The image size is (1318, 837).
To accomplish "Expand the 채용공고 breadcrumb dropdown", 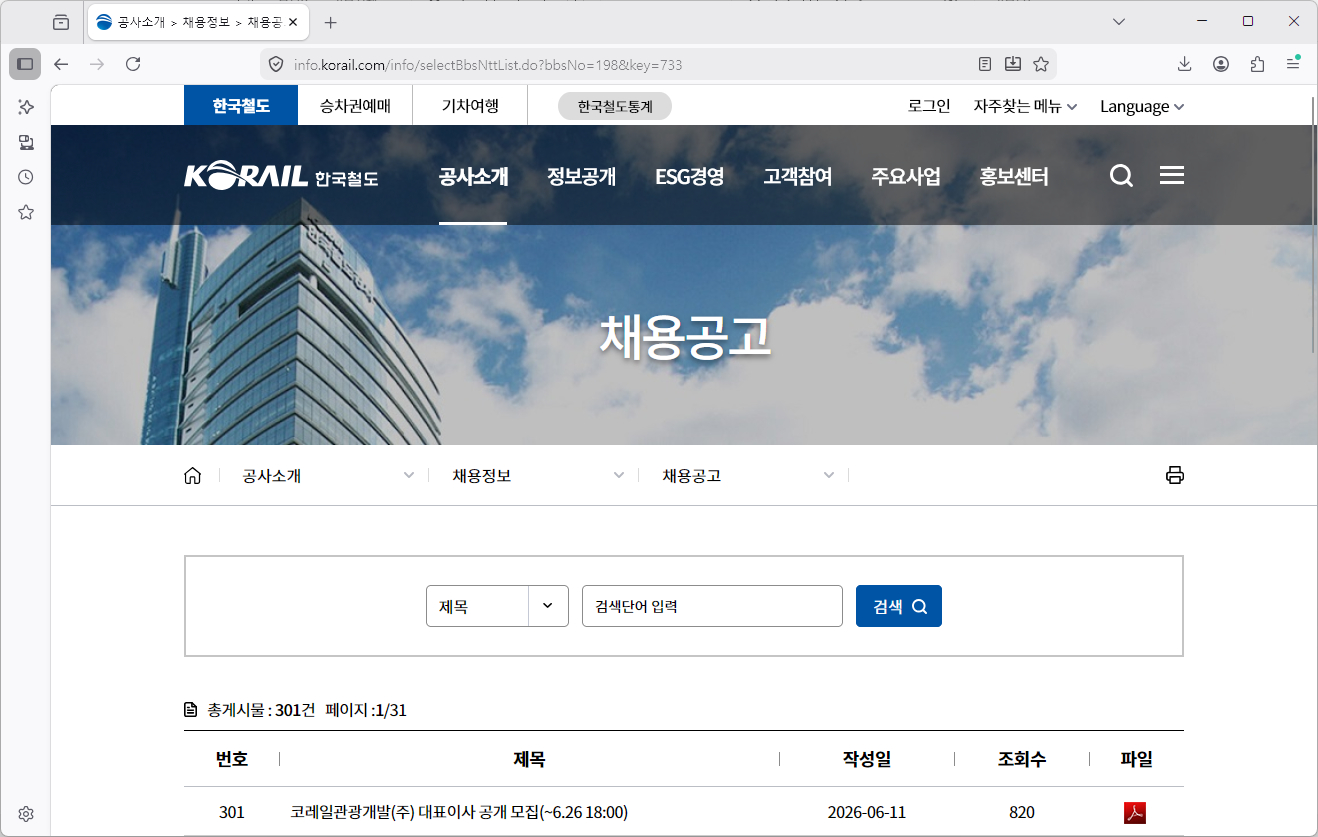I will click(748, 476).
